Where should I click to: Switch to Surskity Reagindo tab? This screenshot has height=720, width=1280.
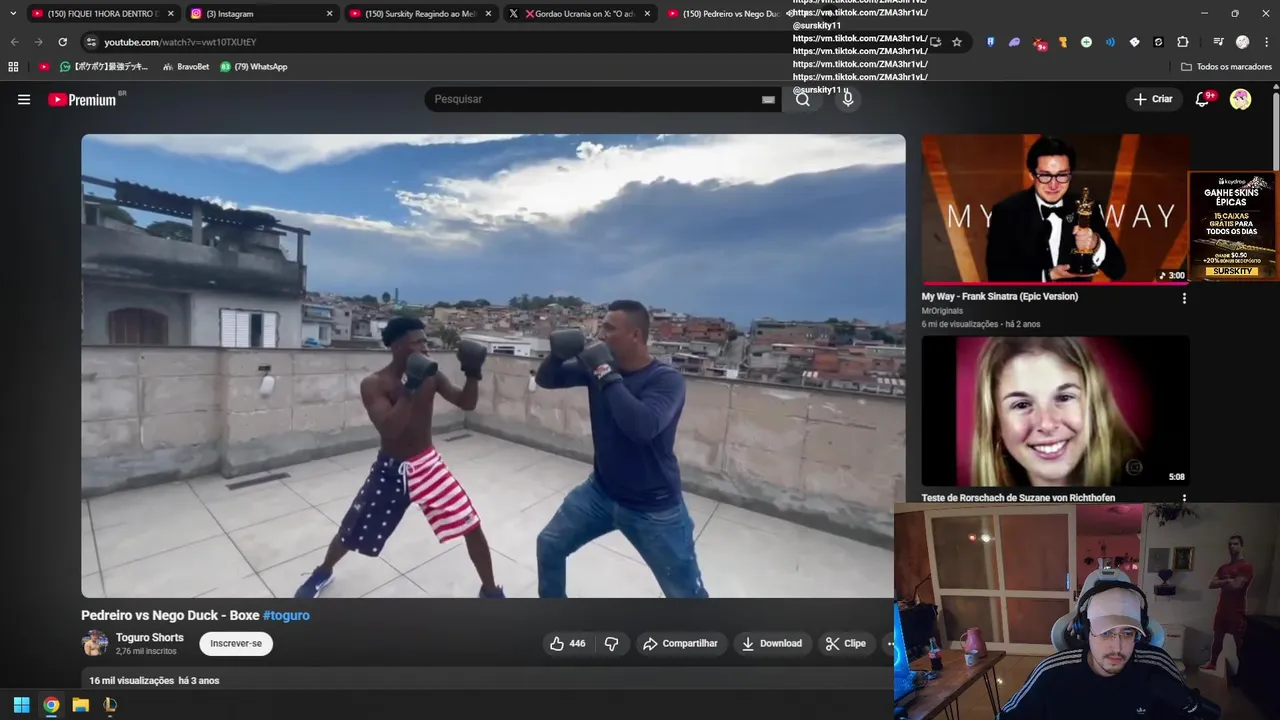tap(420, 14)
